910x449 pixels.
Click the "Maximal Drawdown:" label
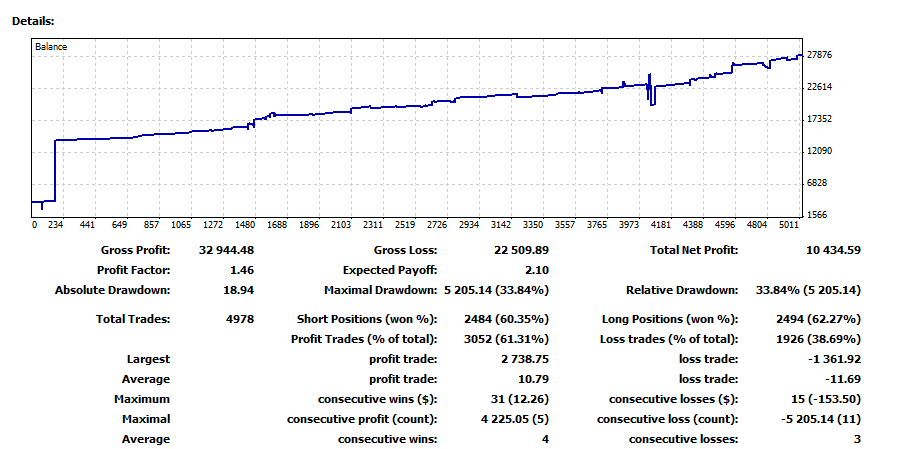381,290
